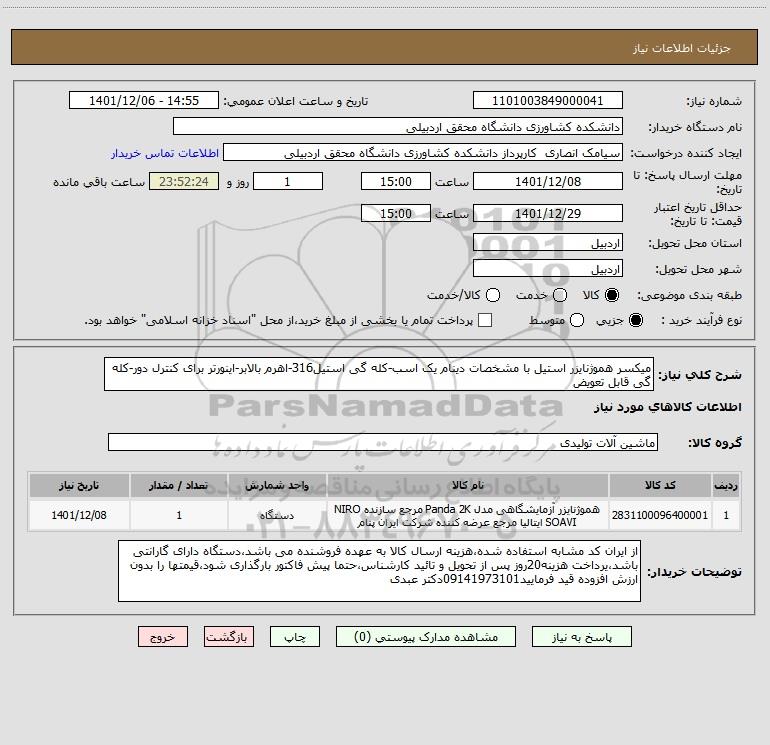770x745 pixels.
Task: Click the request creator name field
Action: 423,153
